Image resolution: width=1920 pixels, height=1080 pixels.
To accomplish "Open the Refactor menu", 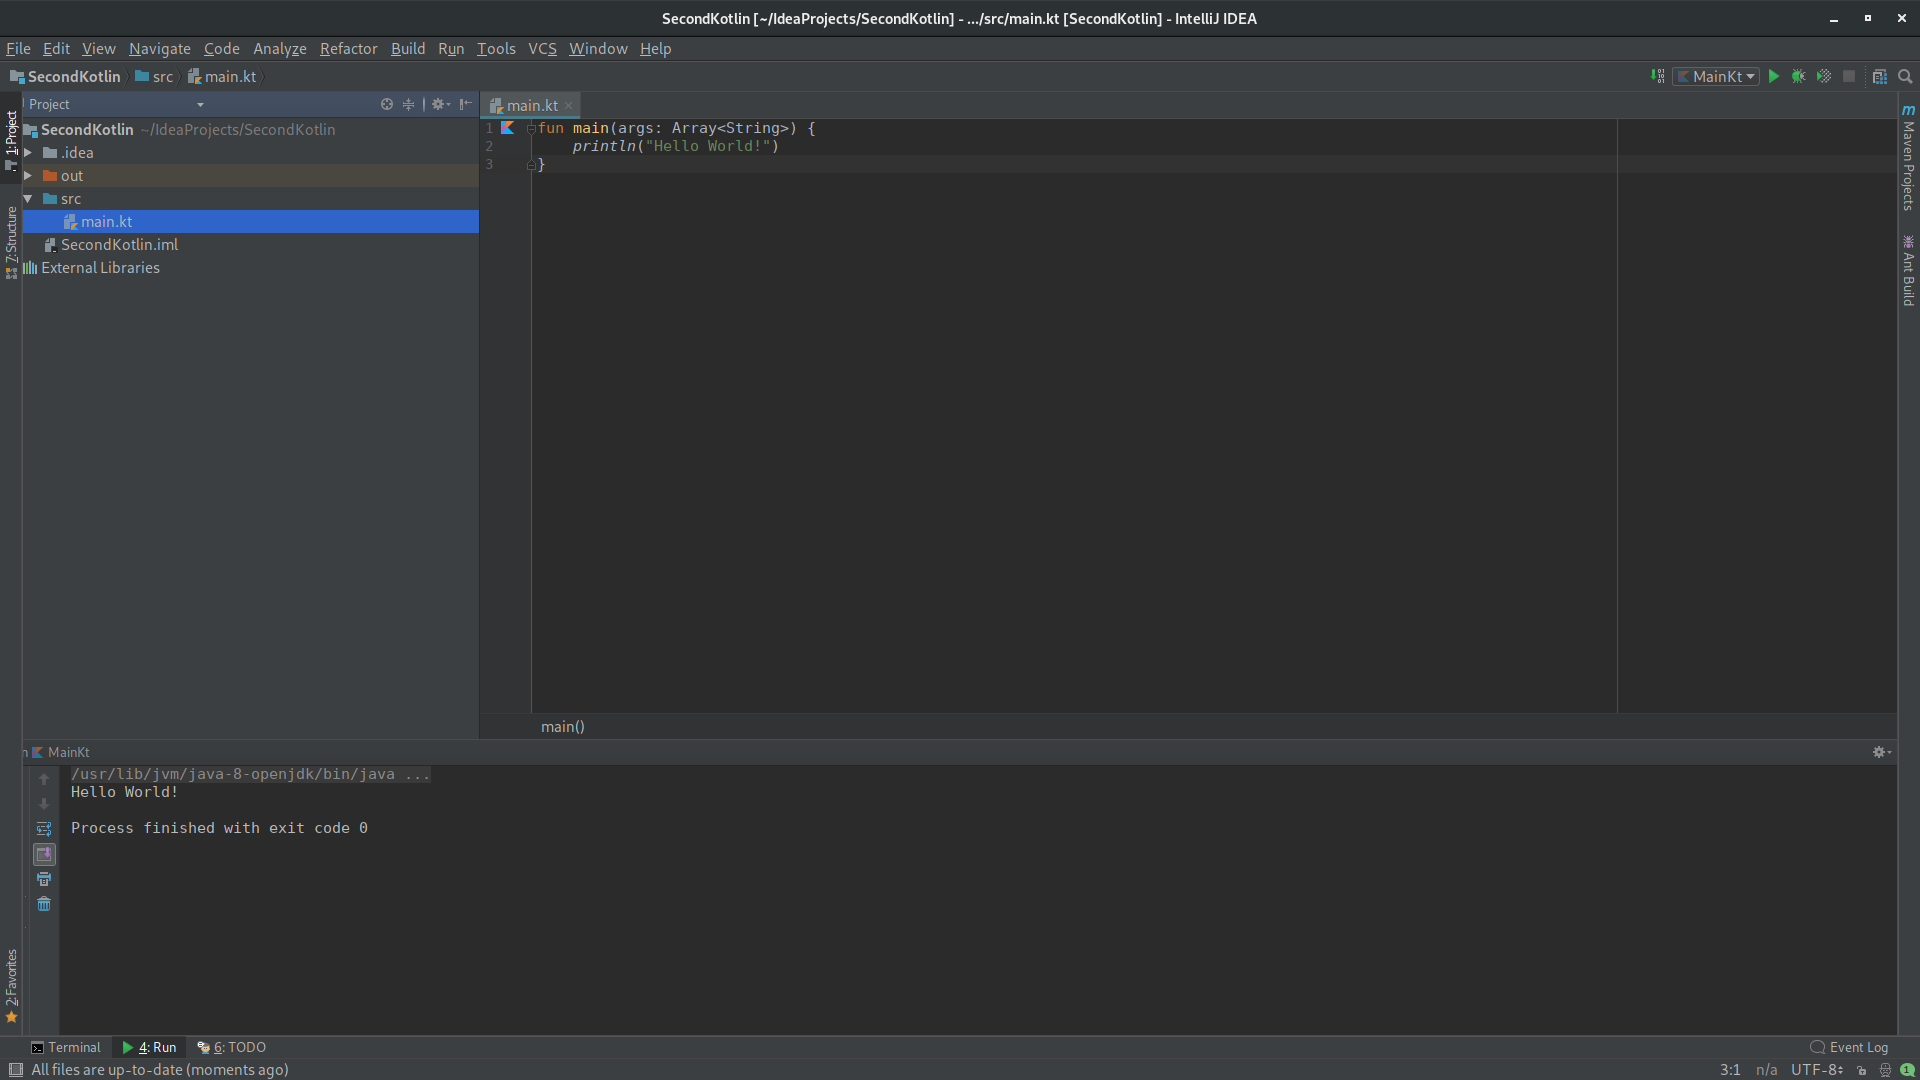I will [348, 48].
